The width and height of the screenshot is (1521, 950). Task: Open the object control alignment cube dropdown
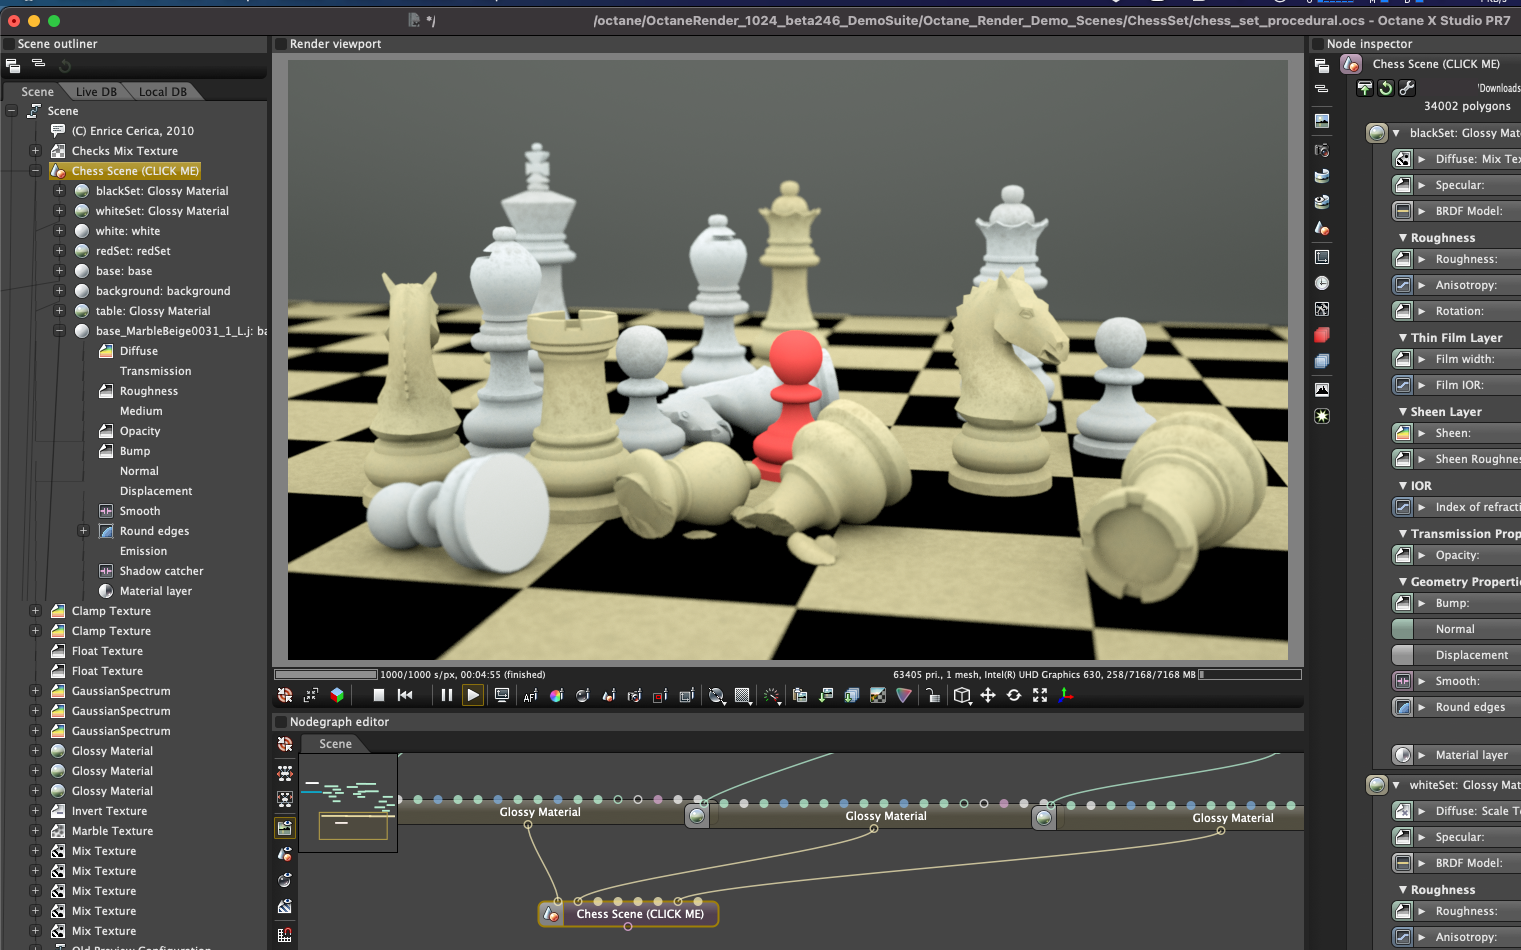[x=962, y=695]
